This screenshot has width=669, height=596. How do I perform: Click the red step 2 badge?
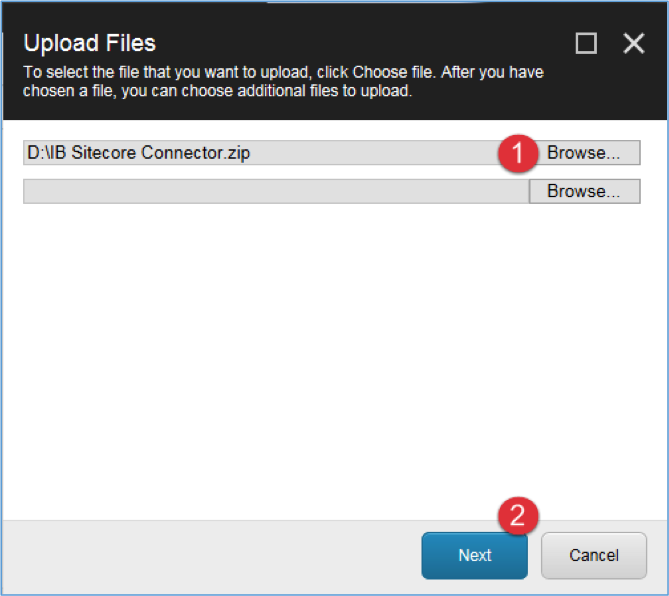pos(518,515)
